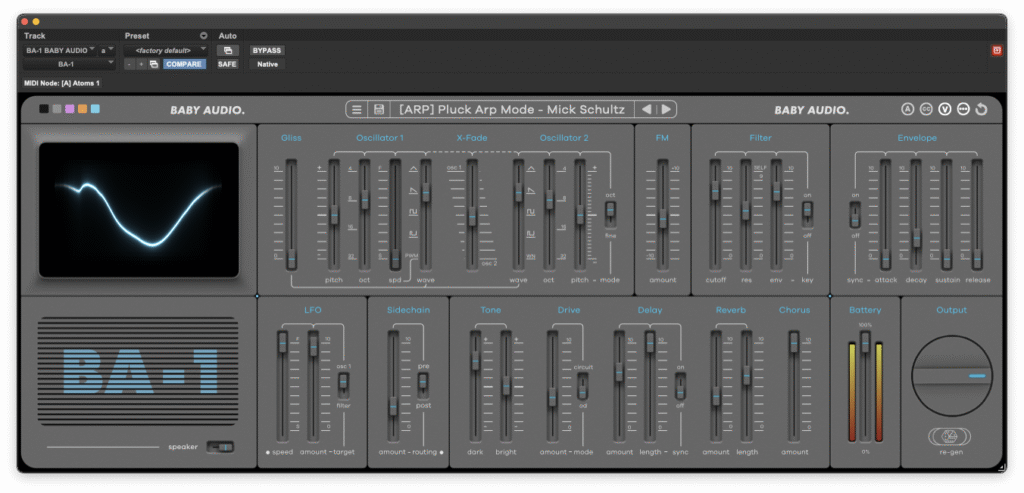Image resolution: width=1024 pixels, height=493 pixels.
Task: Click the Tone bright slider handle
Action: point(505,385)
